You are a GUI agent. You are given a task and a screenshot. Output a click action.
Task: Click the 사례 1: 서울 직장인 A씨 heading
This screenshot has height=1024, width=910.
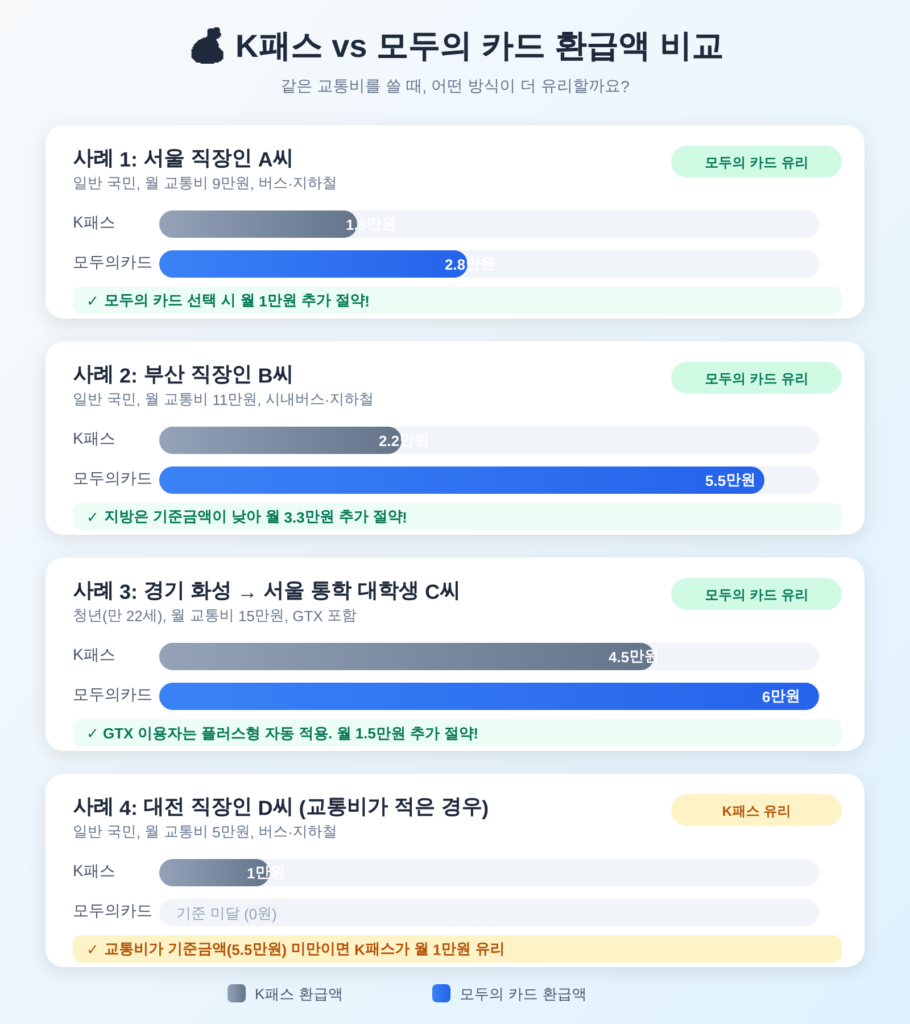(182, 158)
